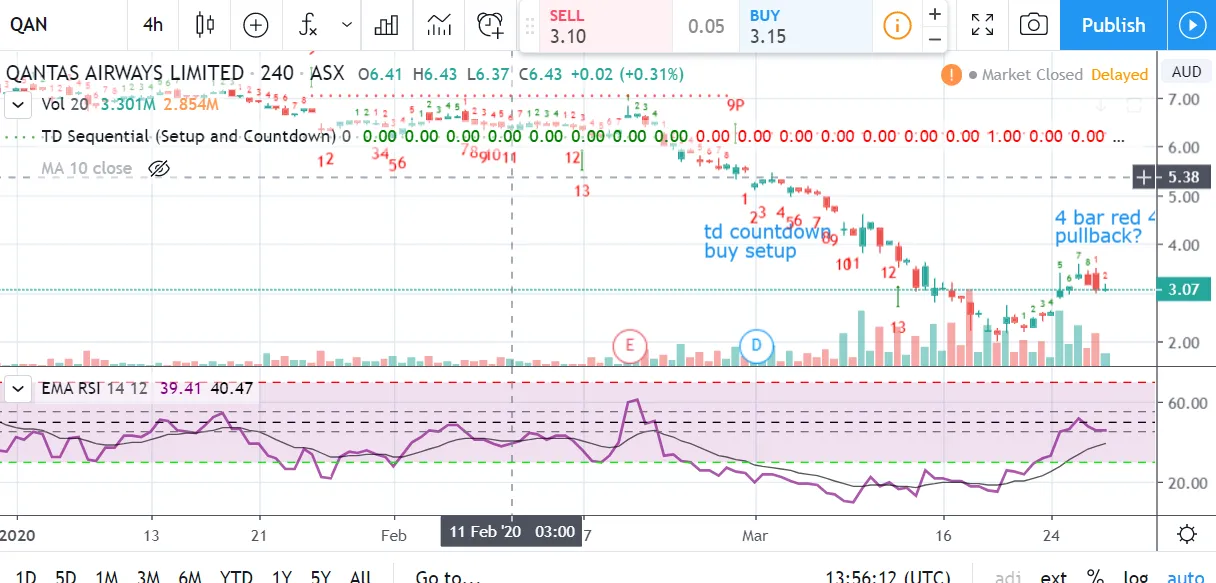The image size is (1216, 583).
Task: Click the 0.05 spread value
Action: [706, 26]
